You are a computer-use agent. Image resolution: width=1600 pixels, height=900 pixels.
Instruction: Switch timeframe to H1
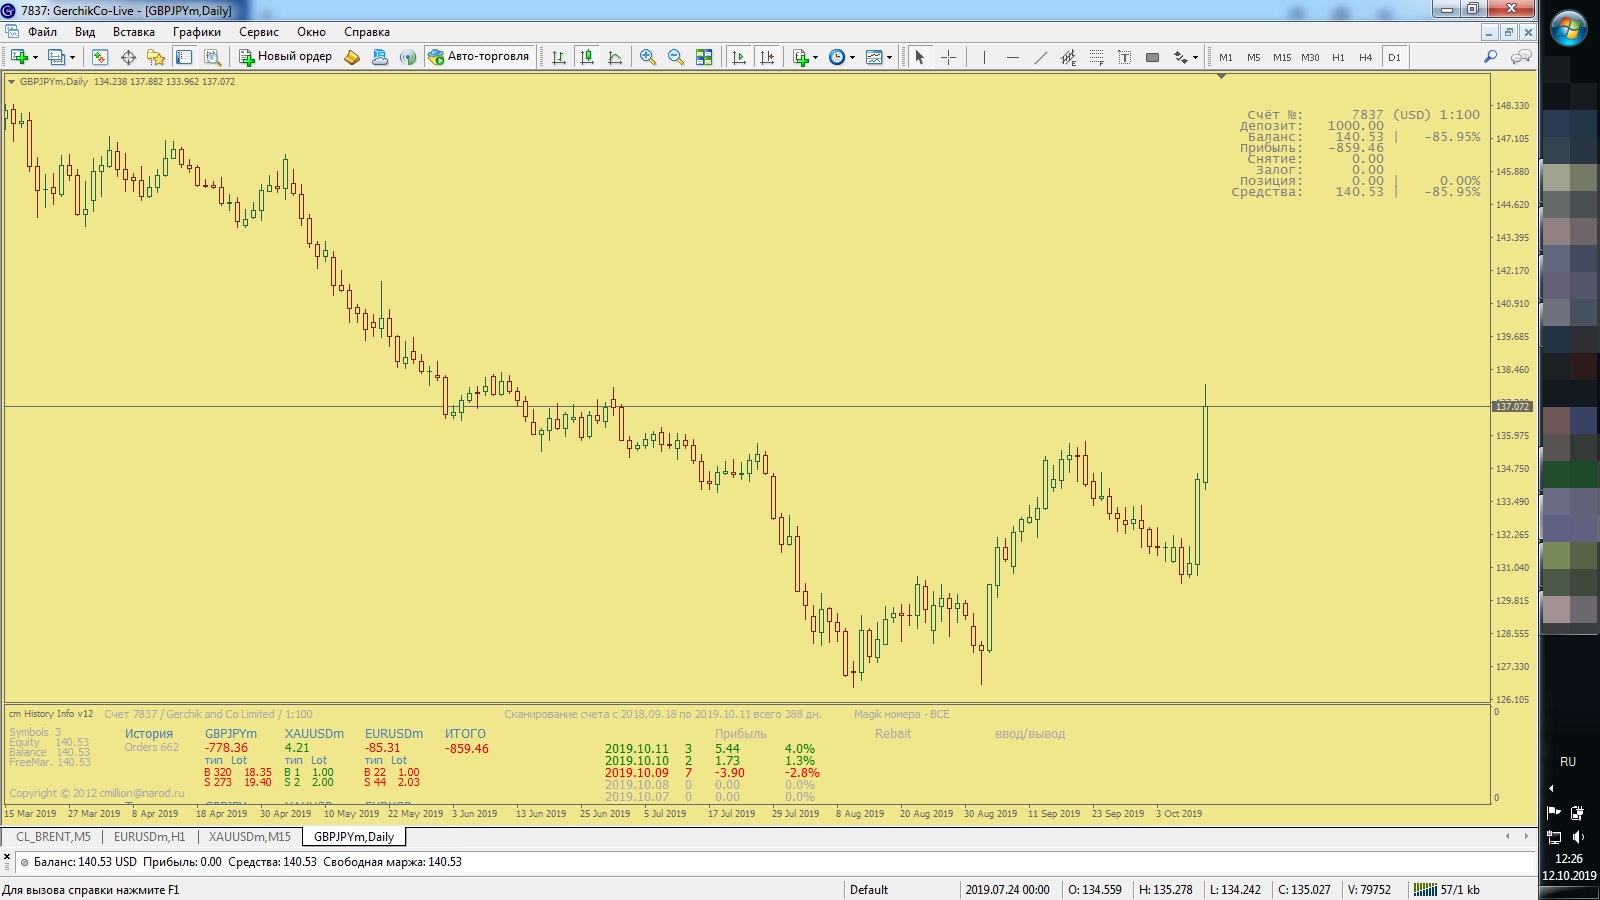pyautogui.click(x=1338, y=57)
